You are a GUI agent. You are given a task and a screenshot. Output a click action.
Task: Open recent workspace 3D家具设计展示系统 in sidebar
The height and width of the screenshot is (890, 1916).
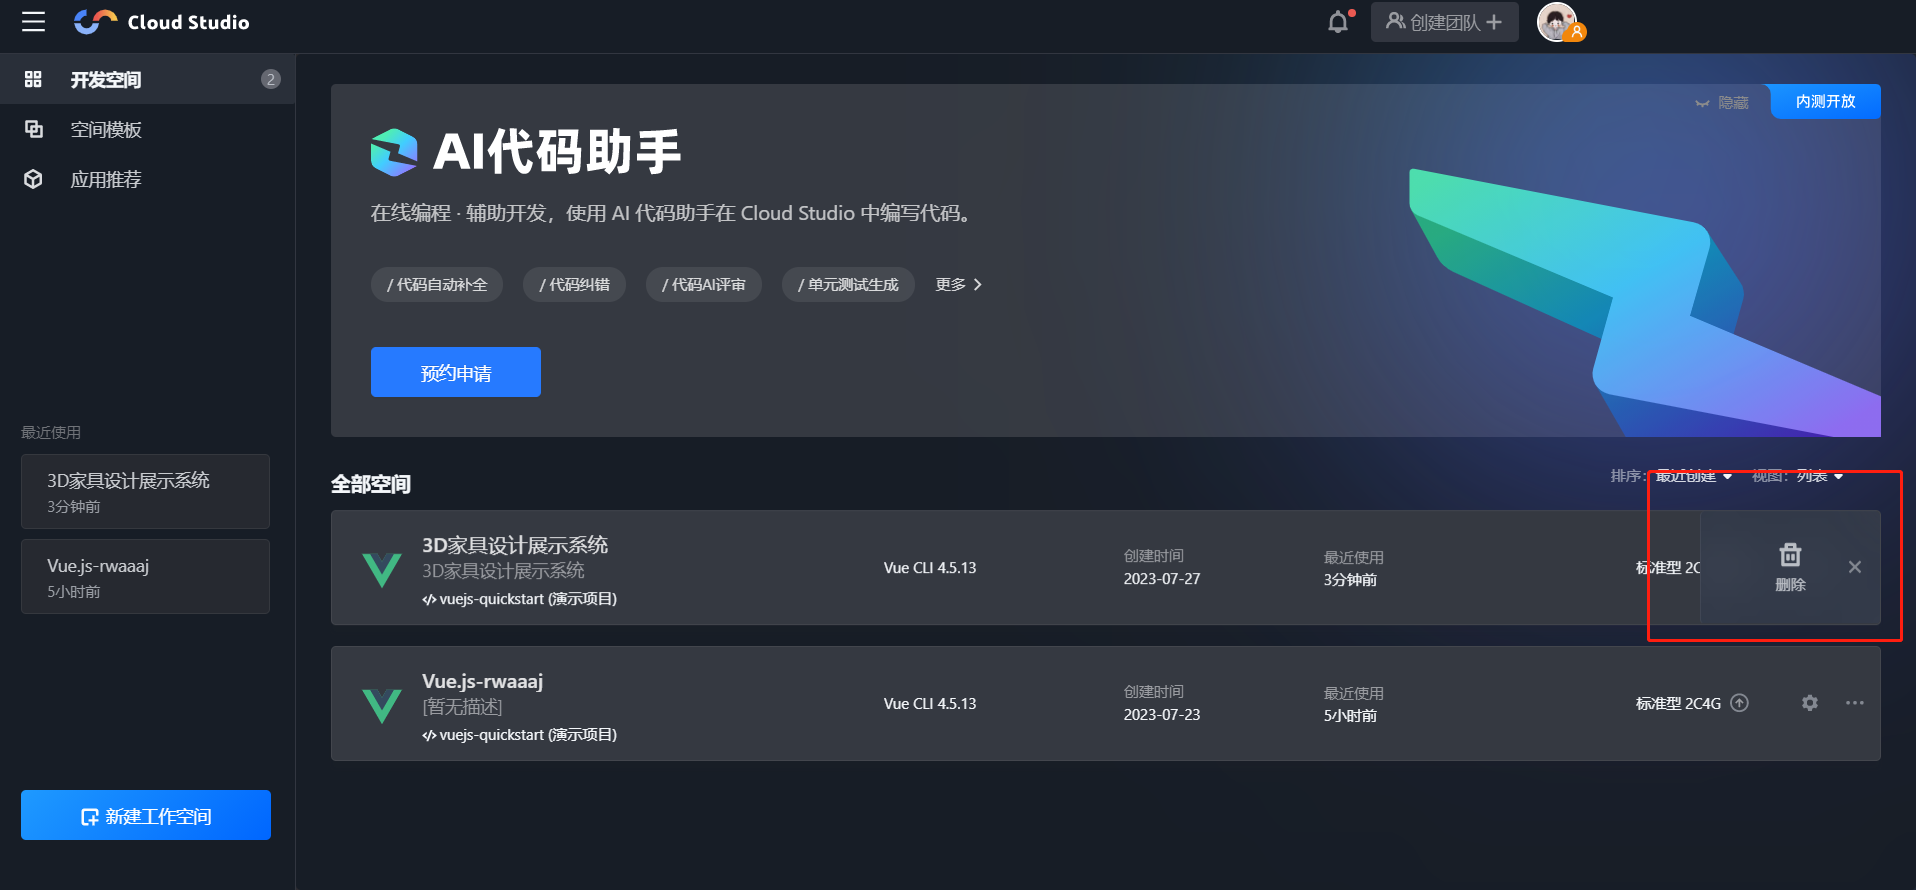tap(145, 491)
